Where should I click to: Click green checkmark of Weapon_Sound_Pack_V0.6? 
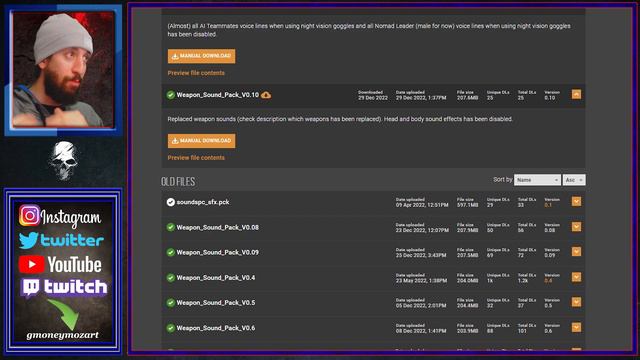pos(171,328)
